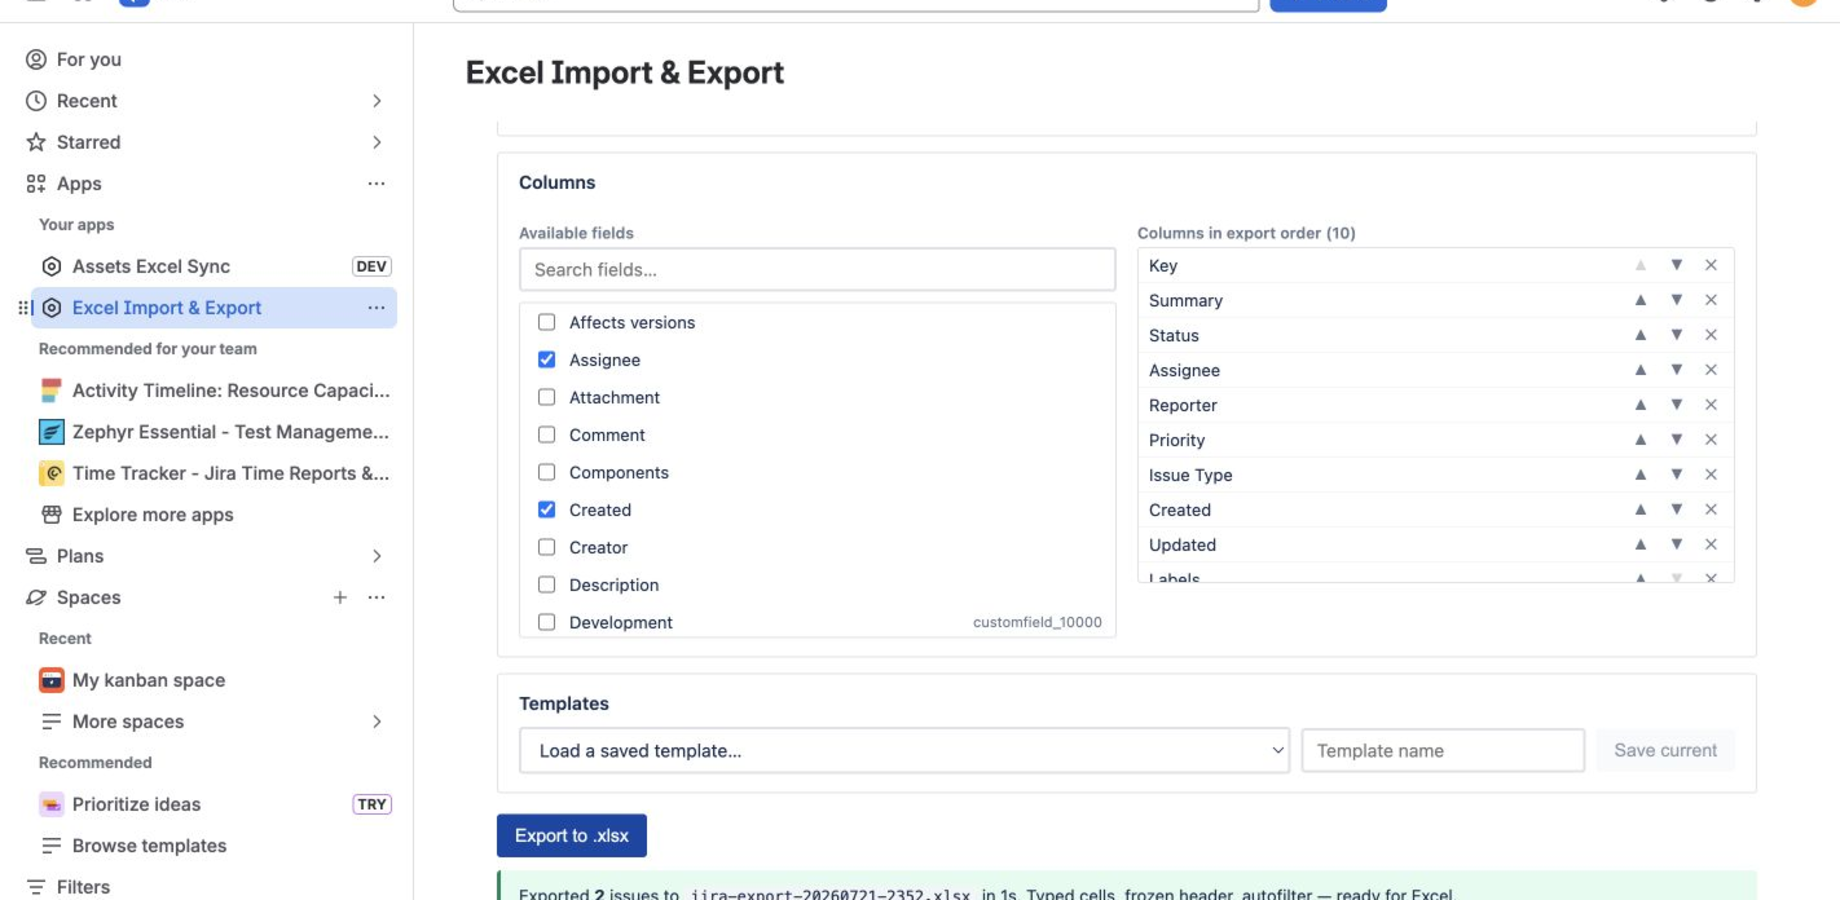Move Updated column down
Image resolution: width=1840 pixels, height=900 pixels.
(x=1676, y=545)
